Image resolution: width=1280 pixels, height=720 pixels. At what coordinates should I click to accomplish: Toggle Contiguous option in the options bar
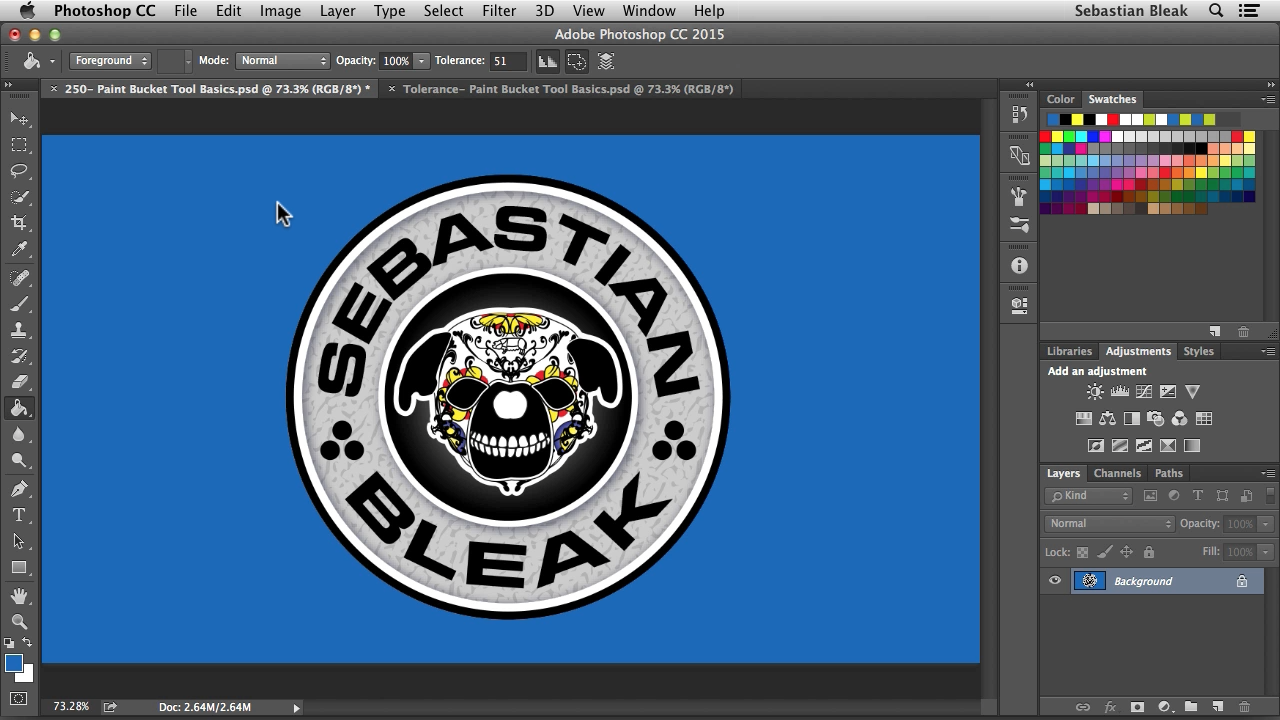(577, 61)
